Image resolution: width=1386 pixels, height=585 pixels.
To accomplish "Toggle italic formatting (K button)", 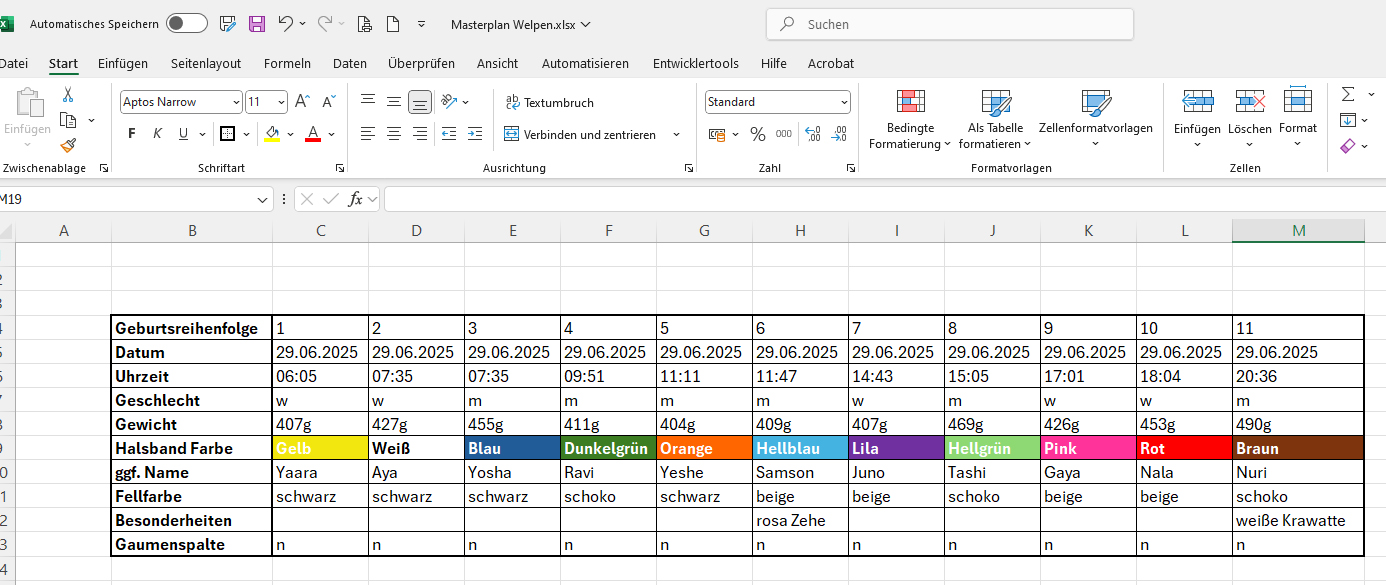I will pyautogui.click(x=157, y=134).
